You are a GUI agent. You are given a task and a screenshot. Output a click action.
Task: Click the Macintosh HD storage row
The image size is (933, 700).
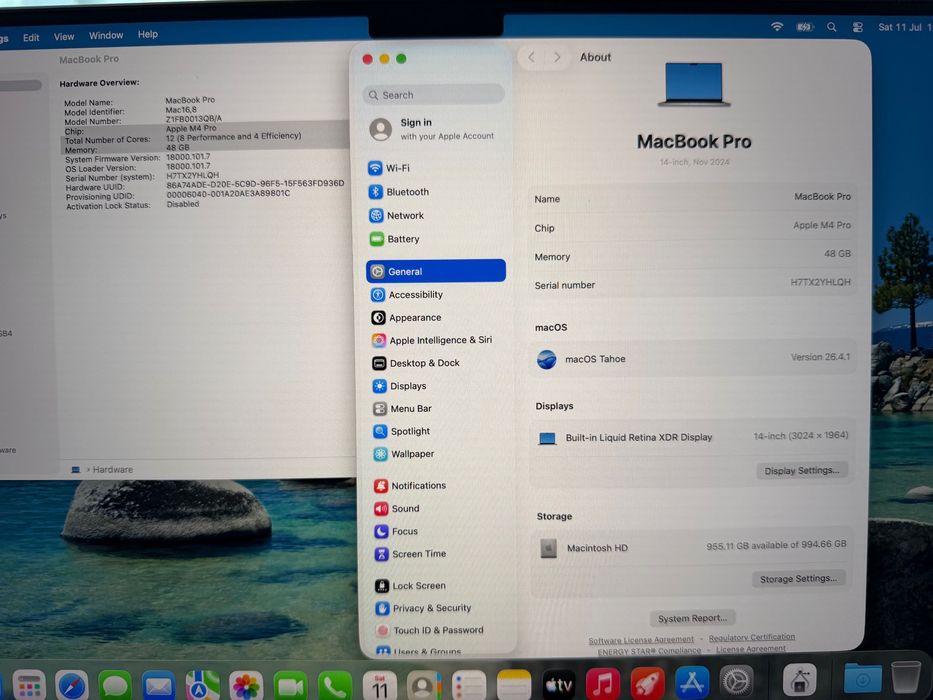tap(692, 546)
